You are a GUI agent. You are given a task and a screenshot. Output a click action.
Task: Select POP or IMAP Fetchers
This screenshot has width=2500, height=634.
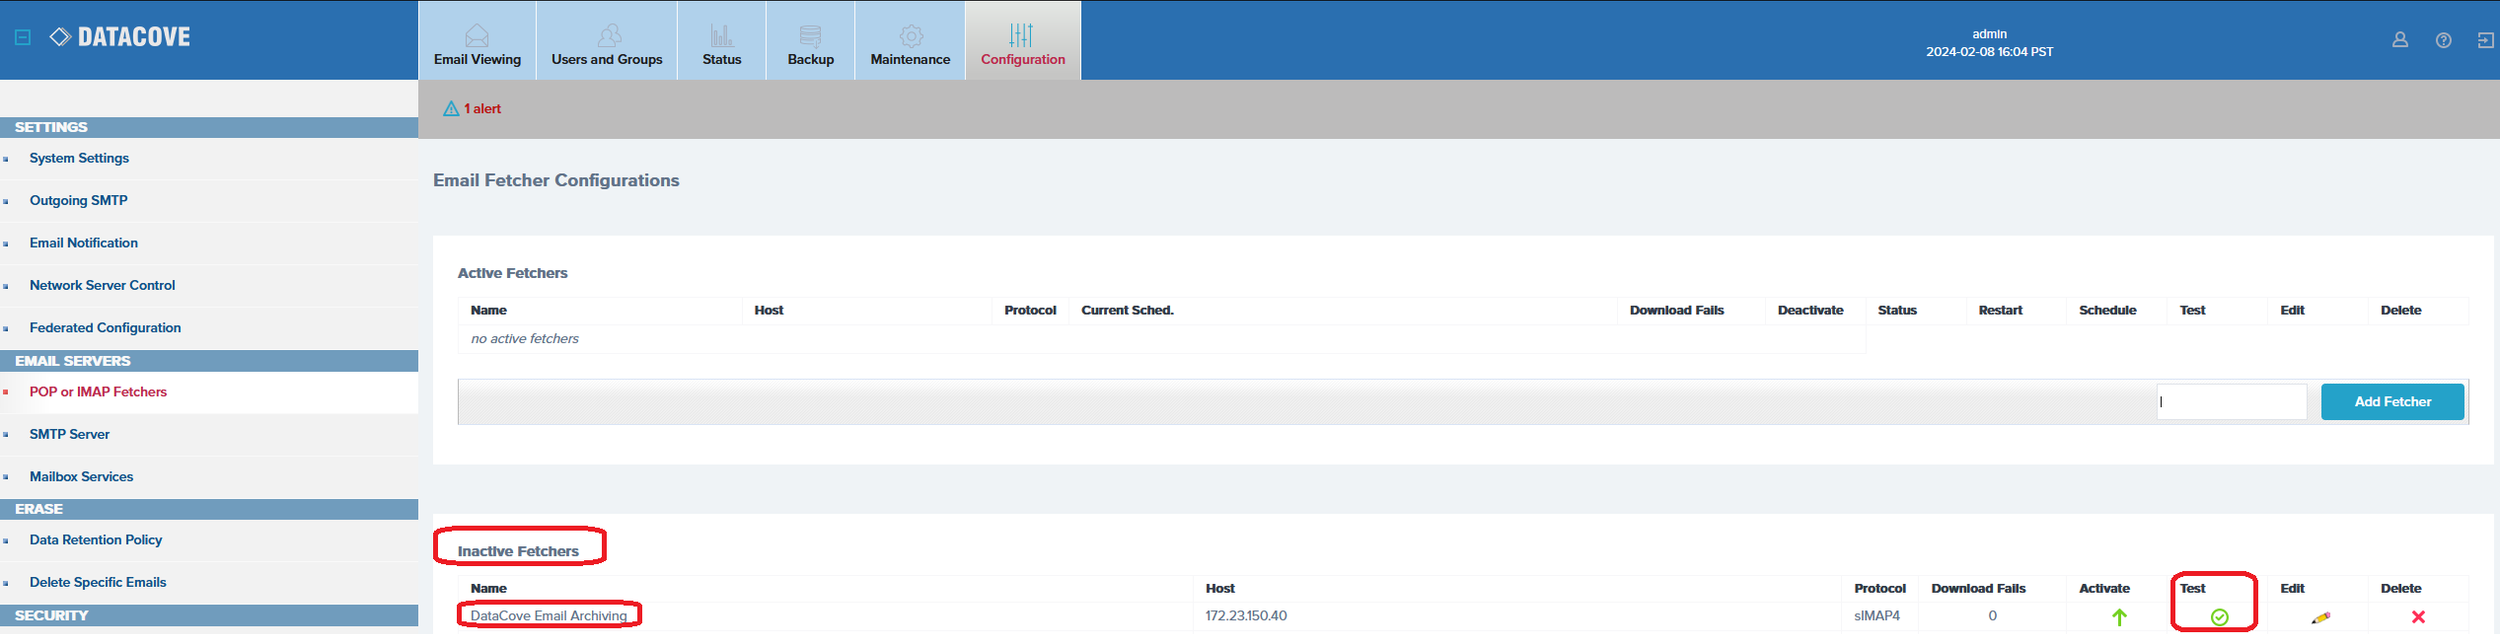coord(98,392)
